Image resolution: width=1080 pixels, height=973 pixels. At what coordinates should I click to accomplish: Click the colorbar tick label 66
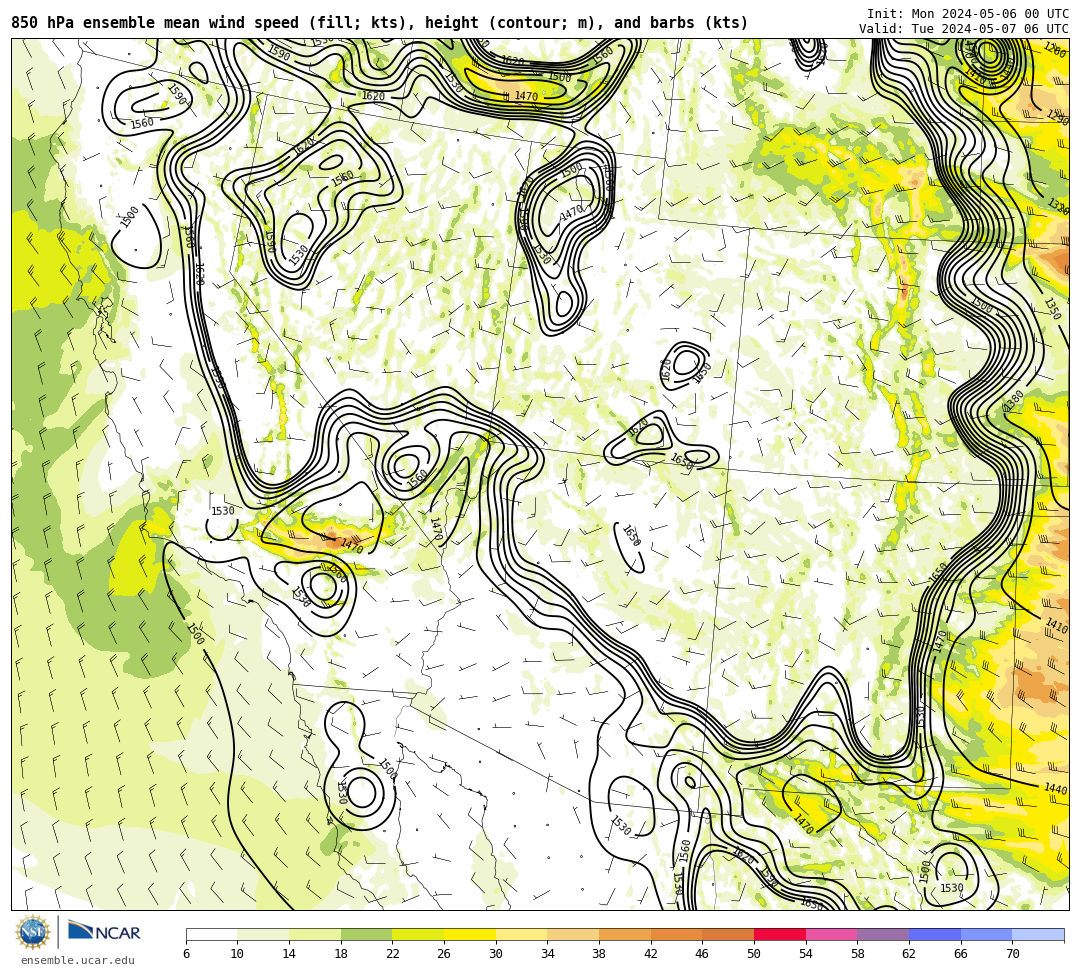pyautogui.click(x=961, y=954)
